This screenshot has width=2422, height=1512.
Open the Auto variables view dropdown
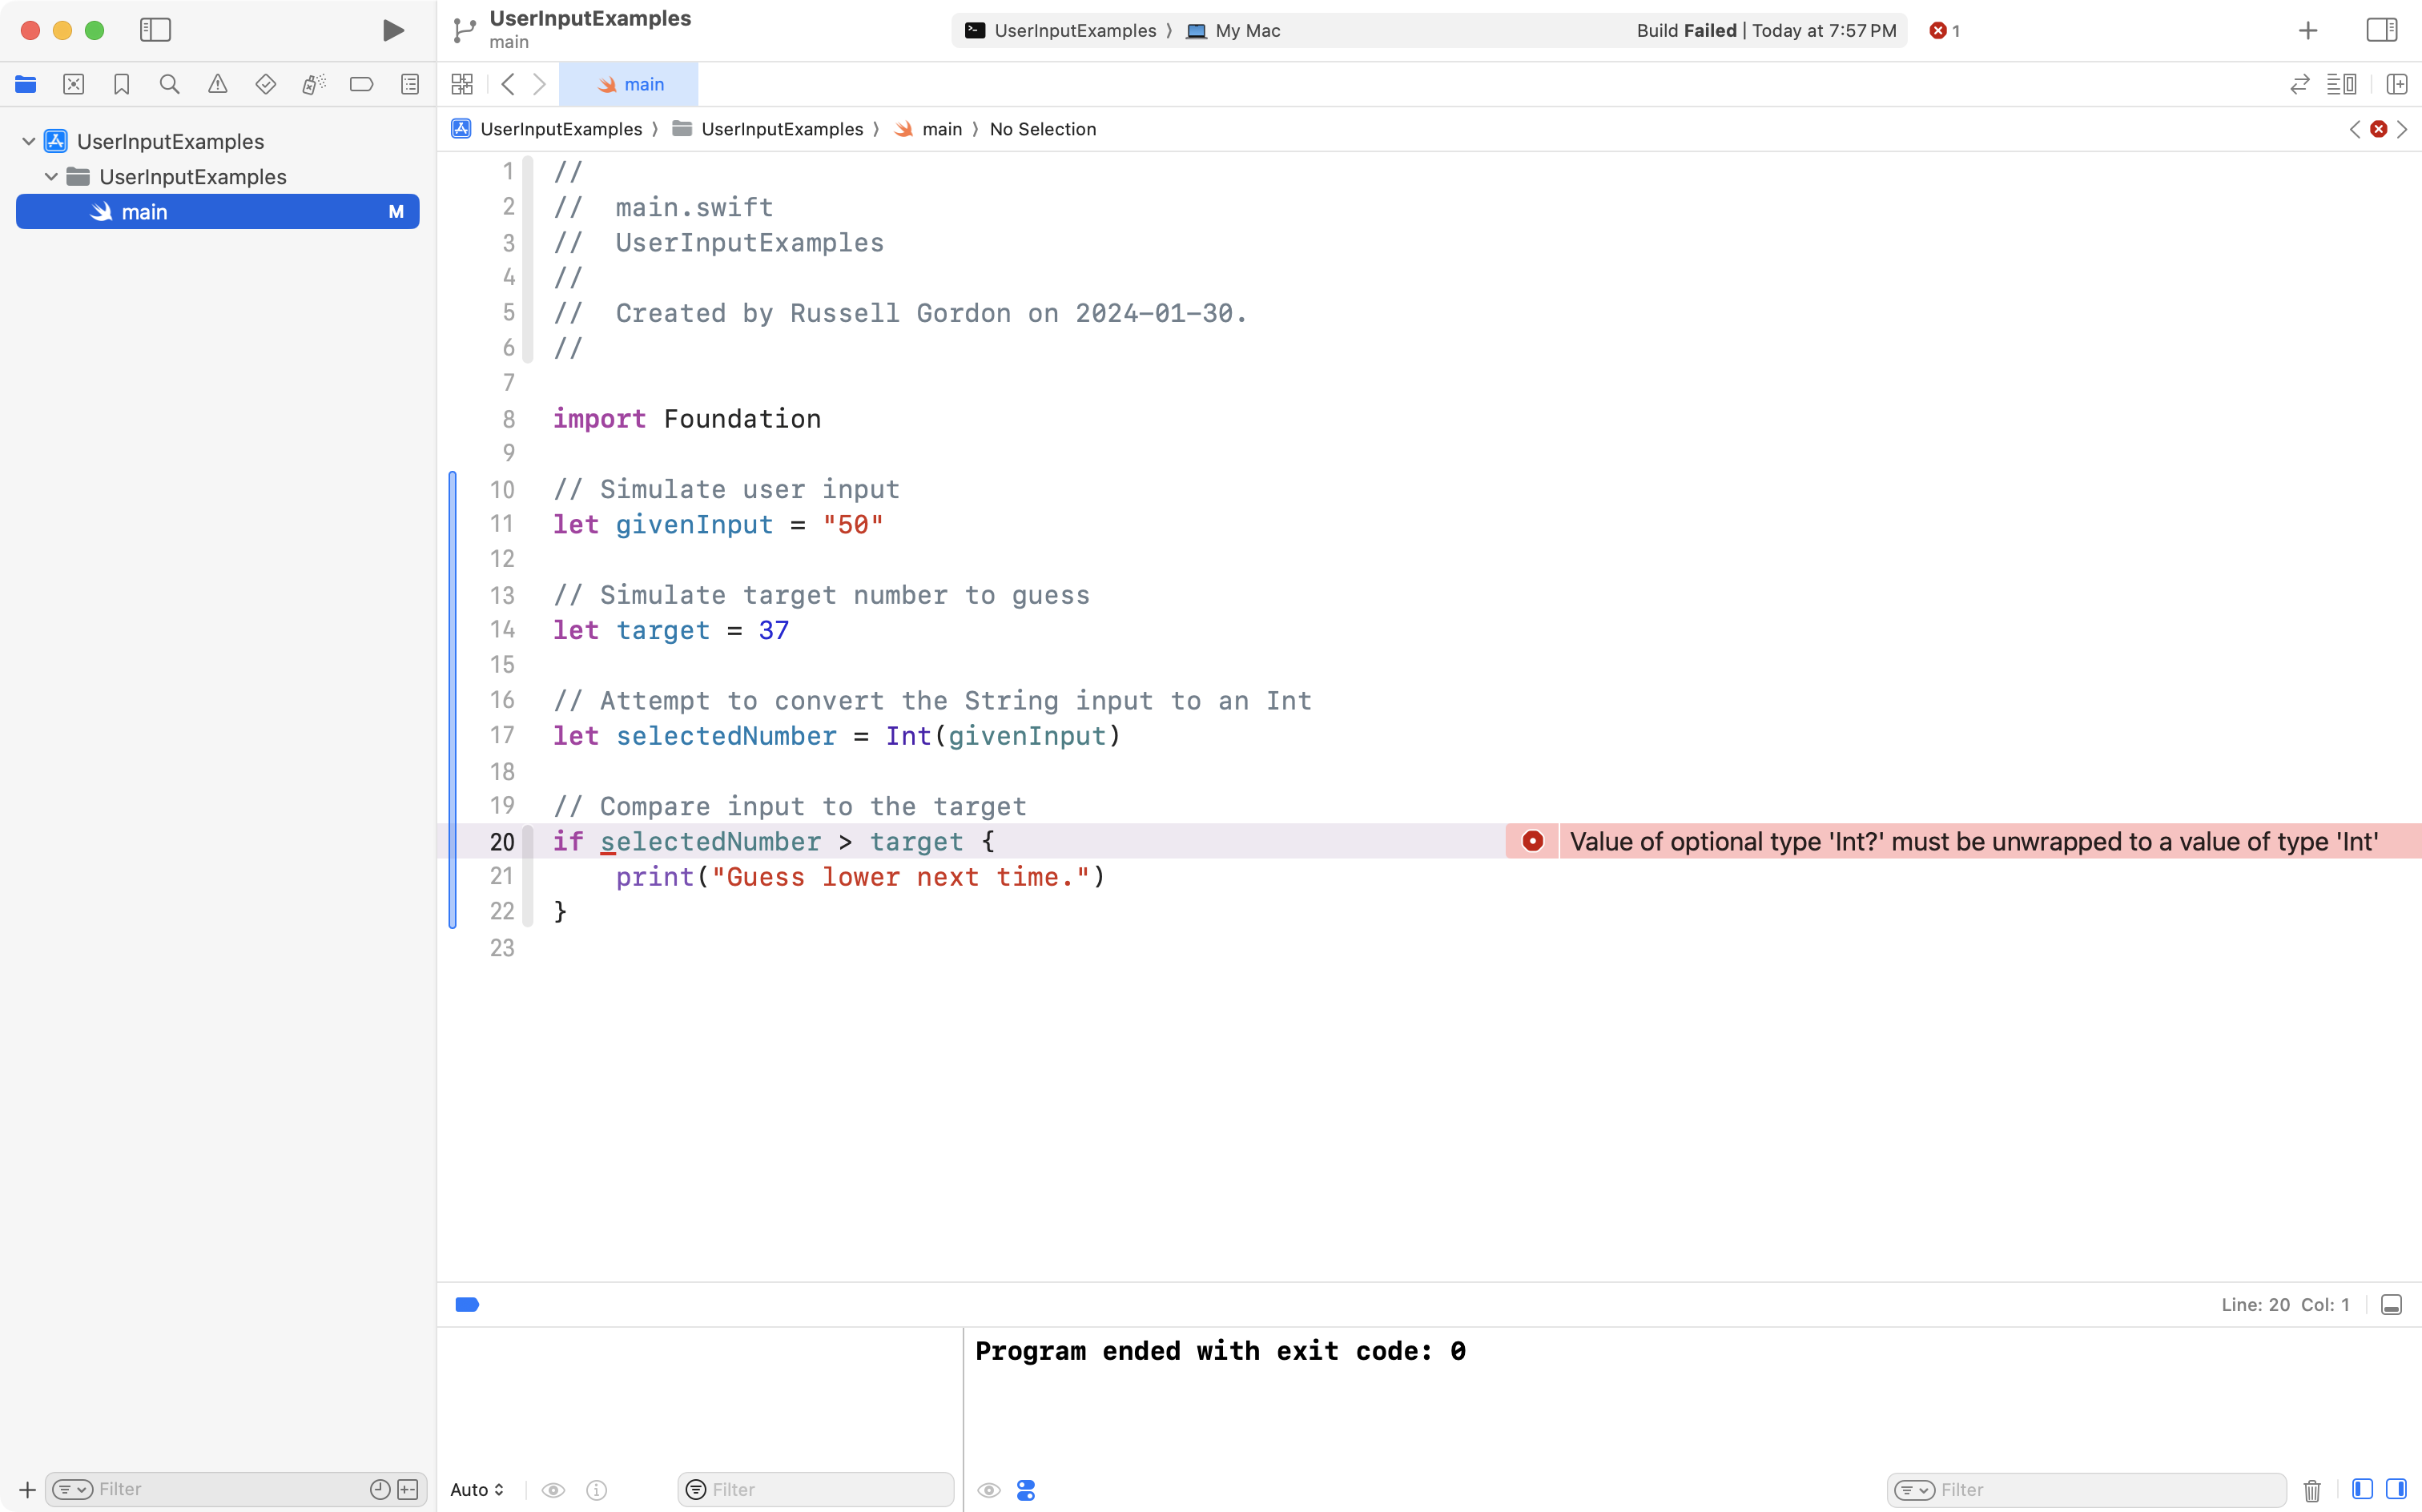point(476,1489)
